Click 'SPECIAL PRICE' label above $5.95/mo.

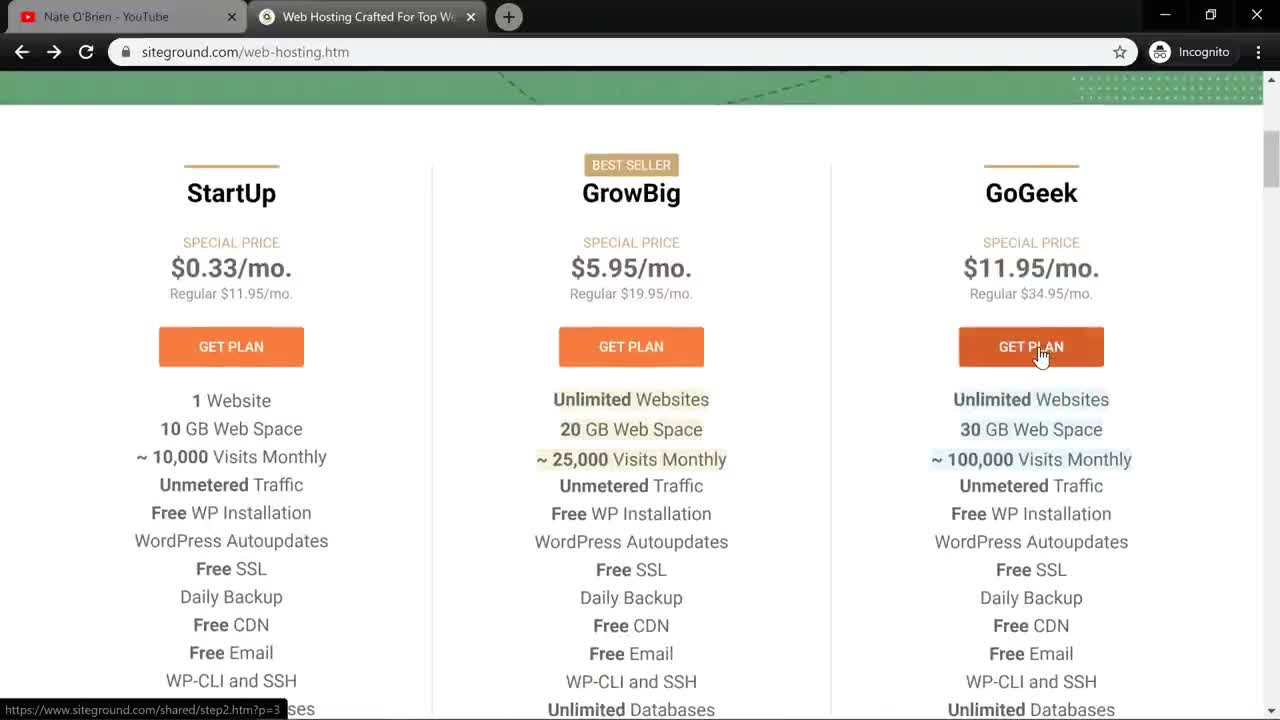(631, 243)
